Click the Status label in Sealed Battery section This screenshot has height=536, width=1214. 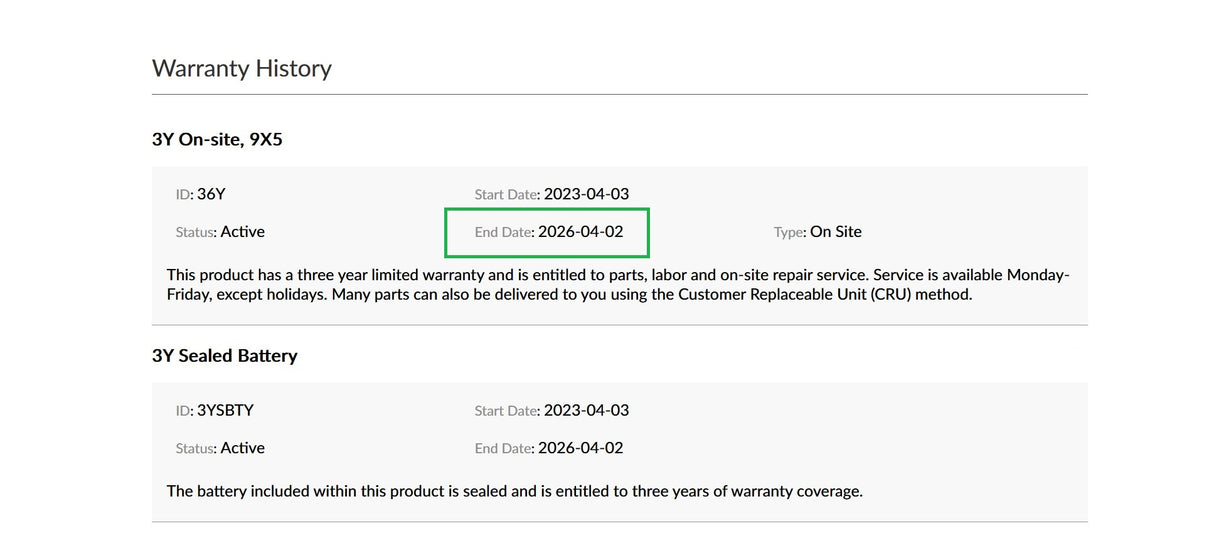(x=195, y=449)
